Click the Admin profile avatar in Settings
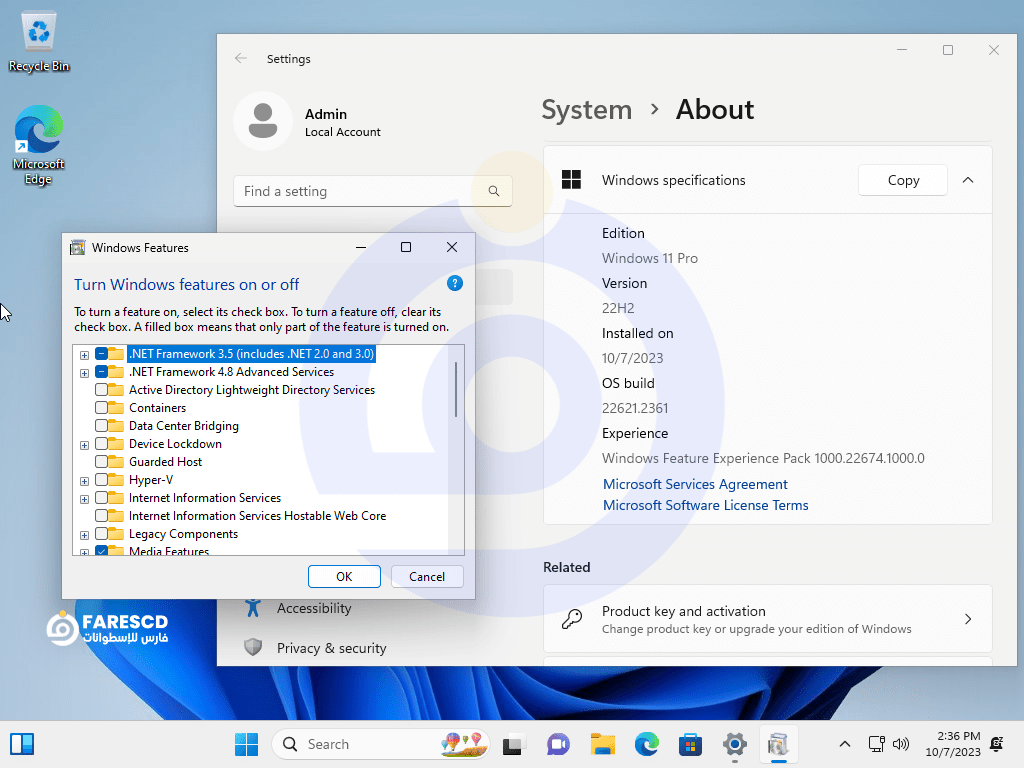The image size is (1024, 768). point(263,121)
